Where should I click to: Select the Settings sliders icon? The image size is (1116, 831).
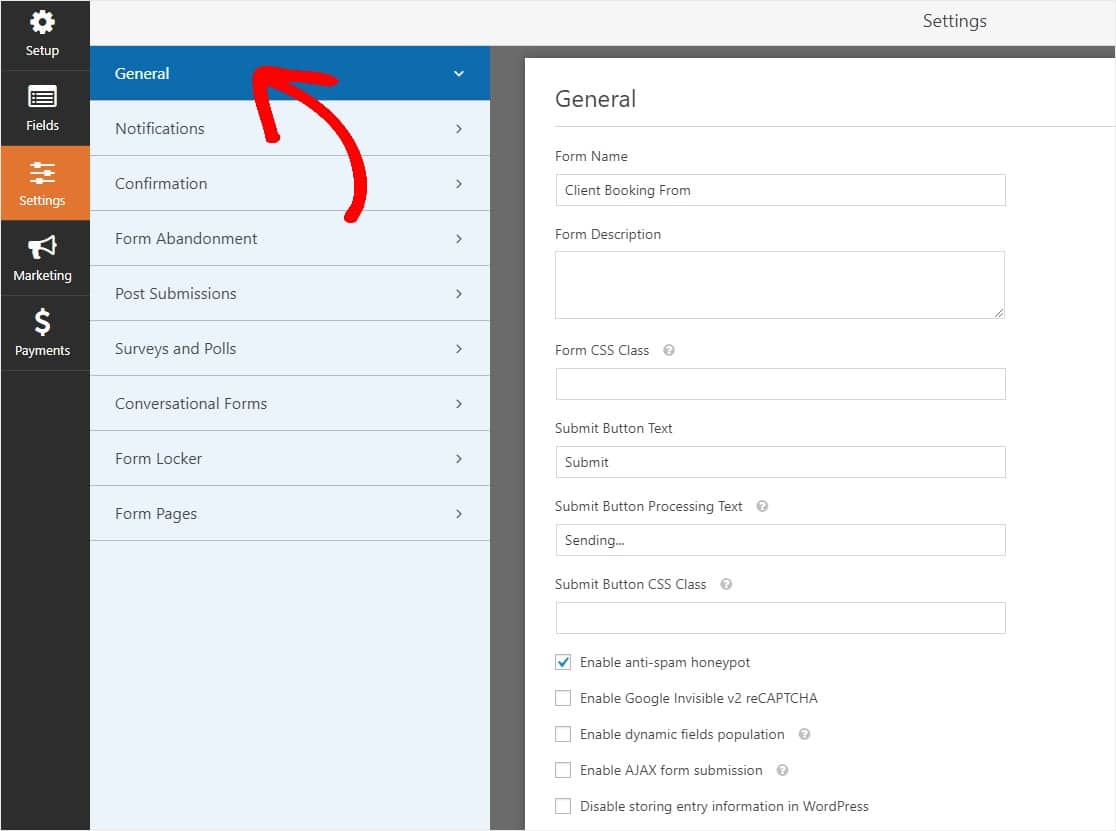(x=42, y=173)
